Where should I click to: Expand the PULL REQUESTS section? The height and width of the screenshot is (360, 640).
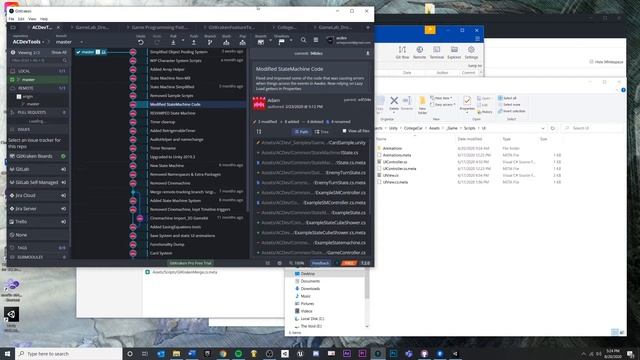tap(38, 112)
